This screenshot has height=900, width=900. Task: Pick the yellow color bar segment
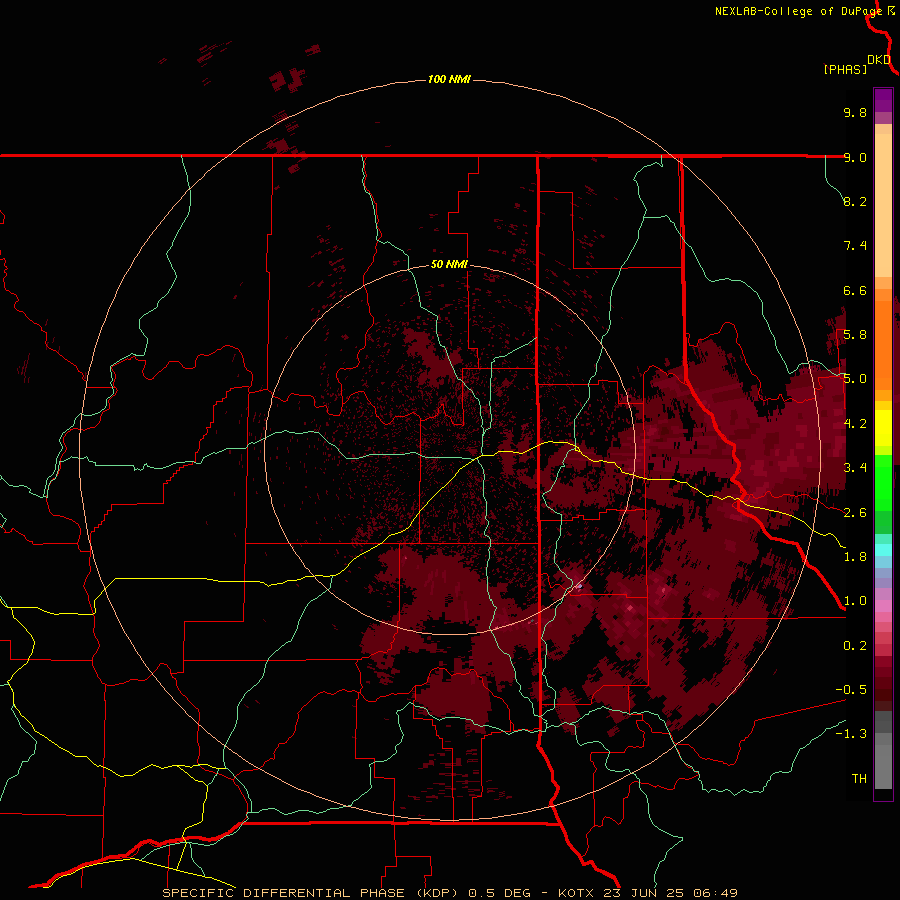click(x=883, y=428)
